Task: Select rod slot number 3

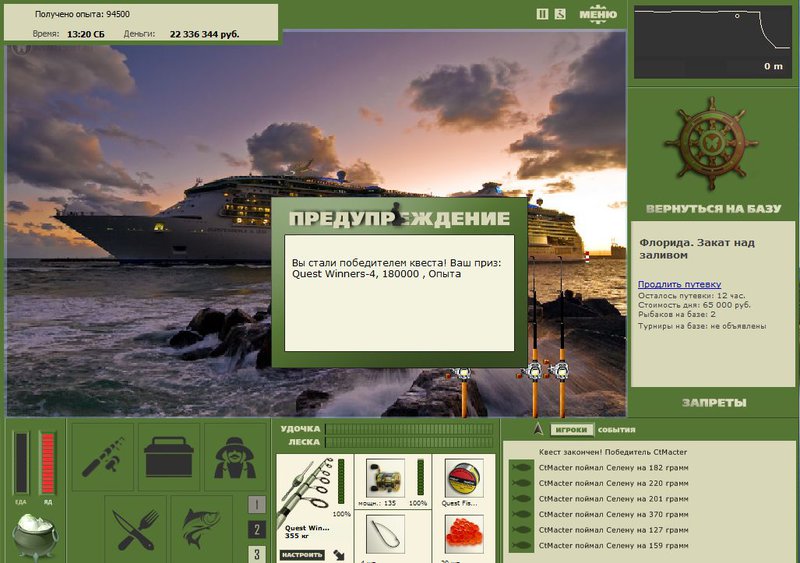Action: pyautogui.click(x=257, y=554)
